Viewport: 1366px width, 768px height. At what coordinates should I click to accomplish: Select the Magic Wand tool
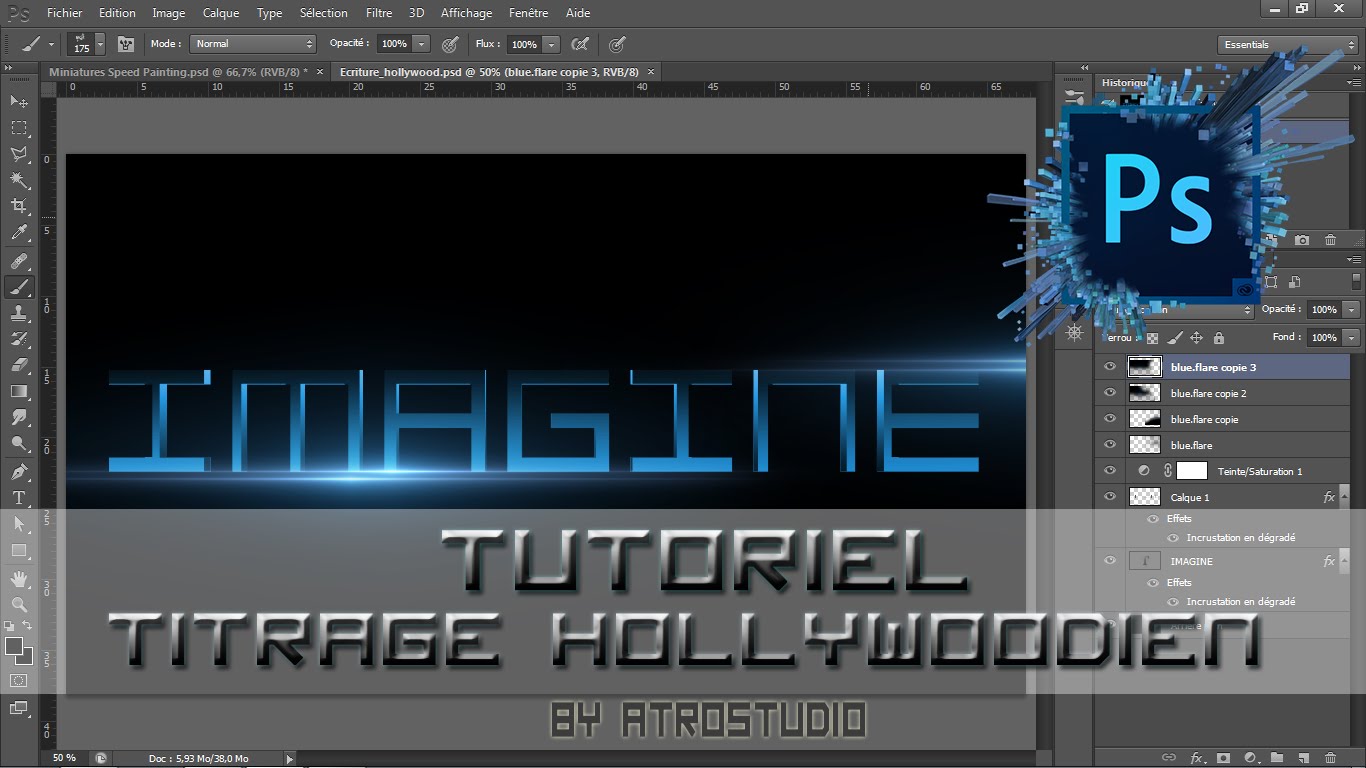(19, 180)
